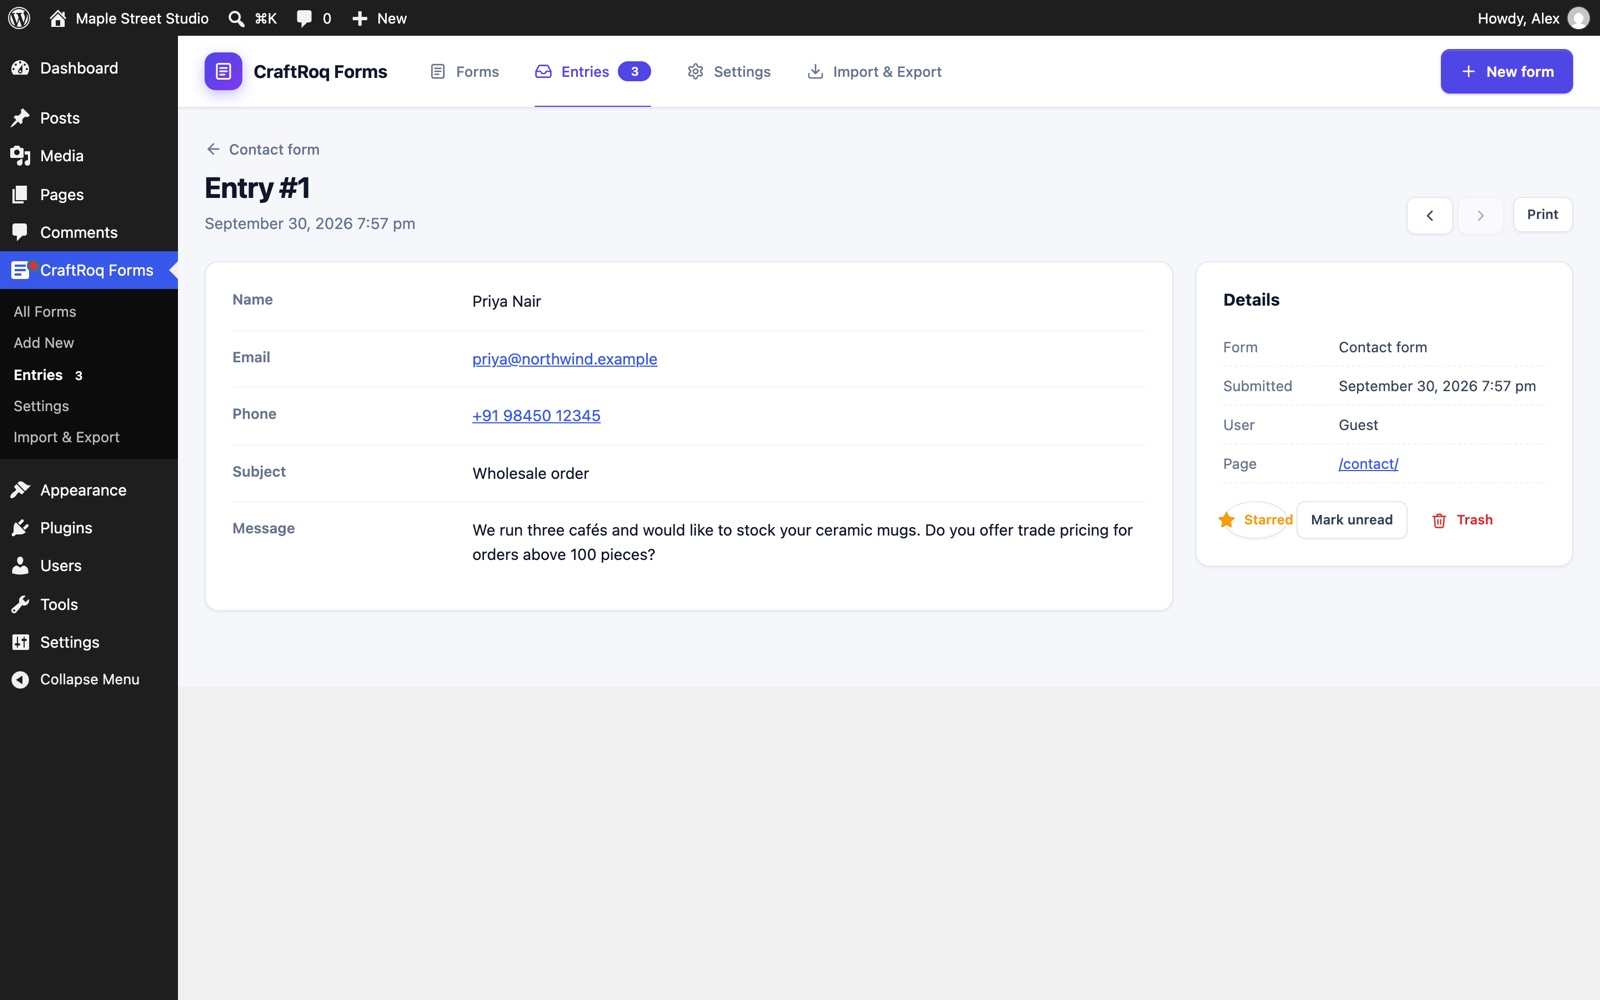Click the Details panel heading
1600x1000 pixels.
pos(1251,300)
